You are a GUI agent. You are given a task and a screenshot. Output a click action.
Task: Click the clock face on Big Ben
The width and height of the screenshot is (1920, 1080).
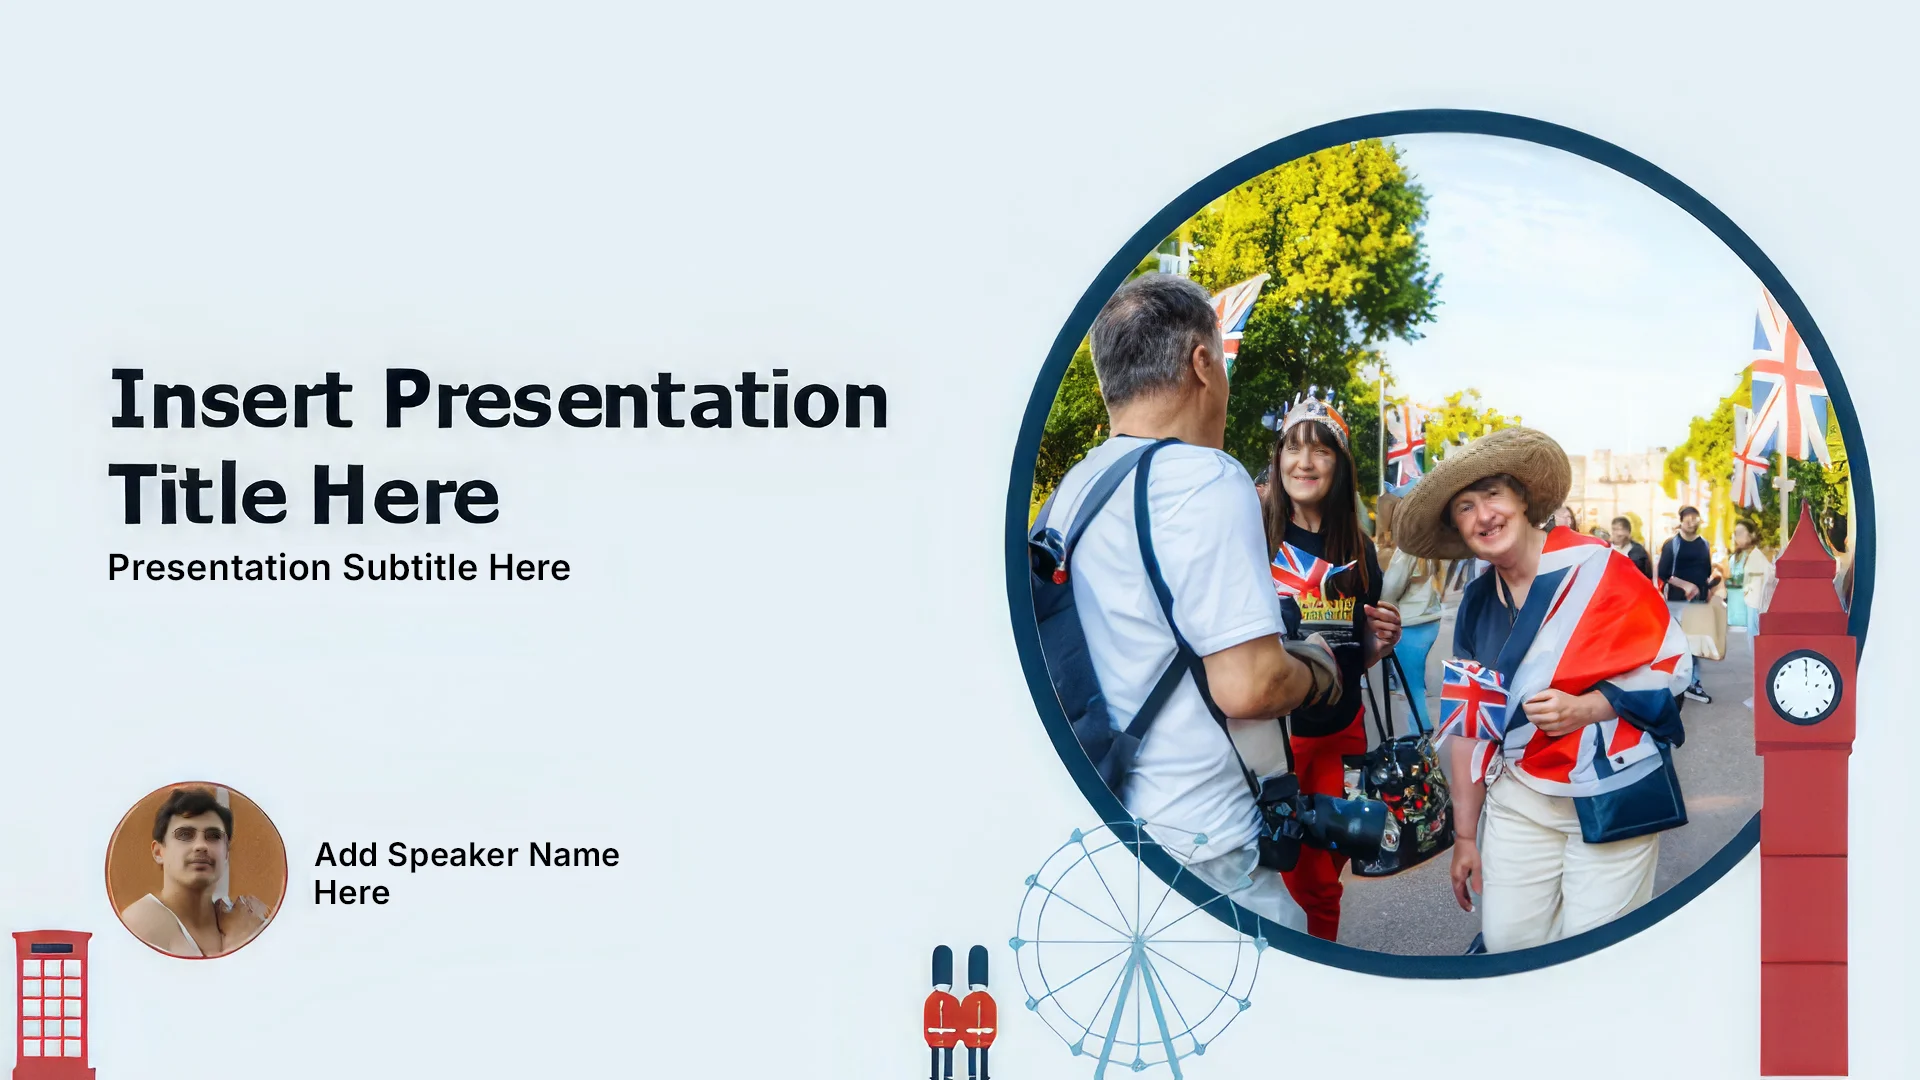click(1804, 687)
